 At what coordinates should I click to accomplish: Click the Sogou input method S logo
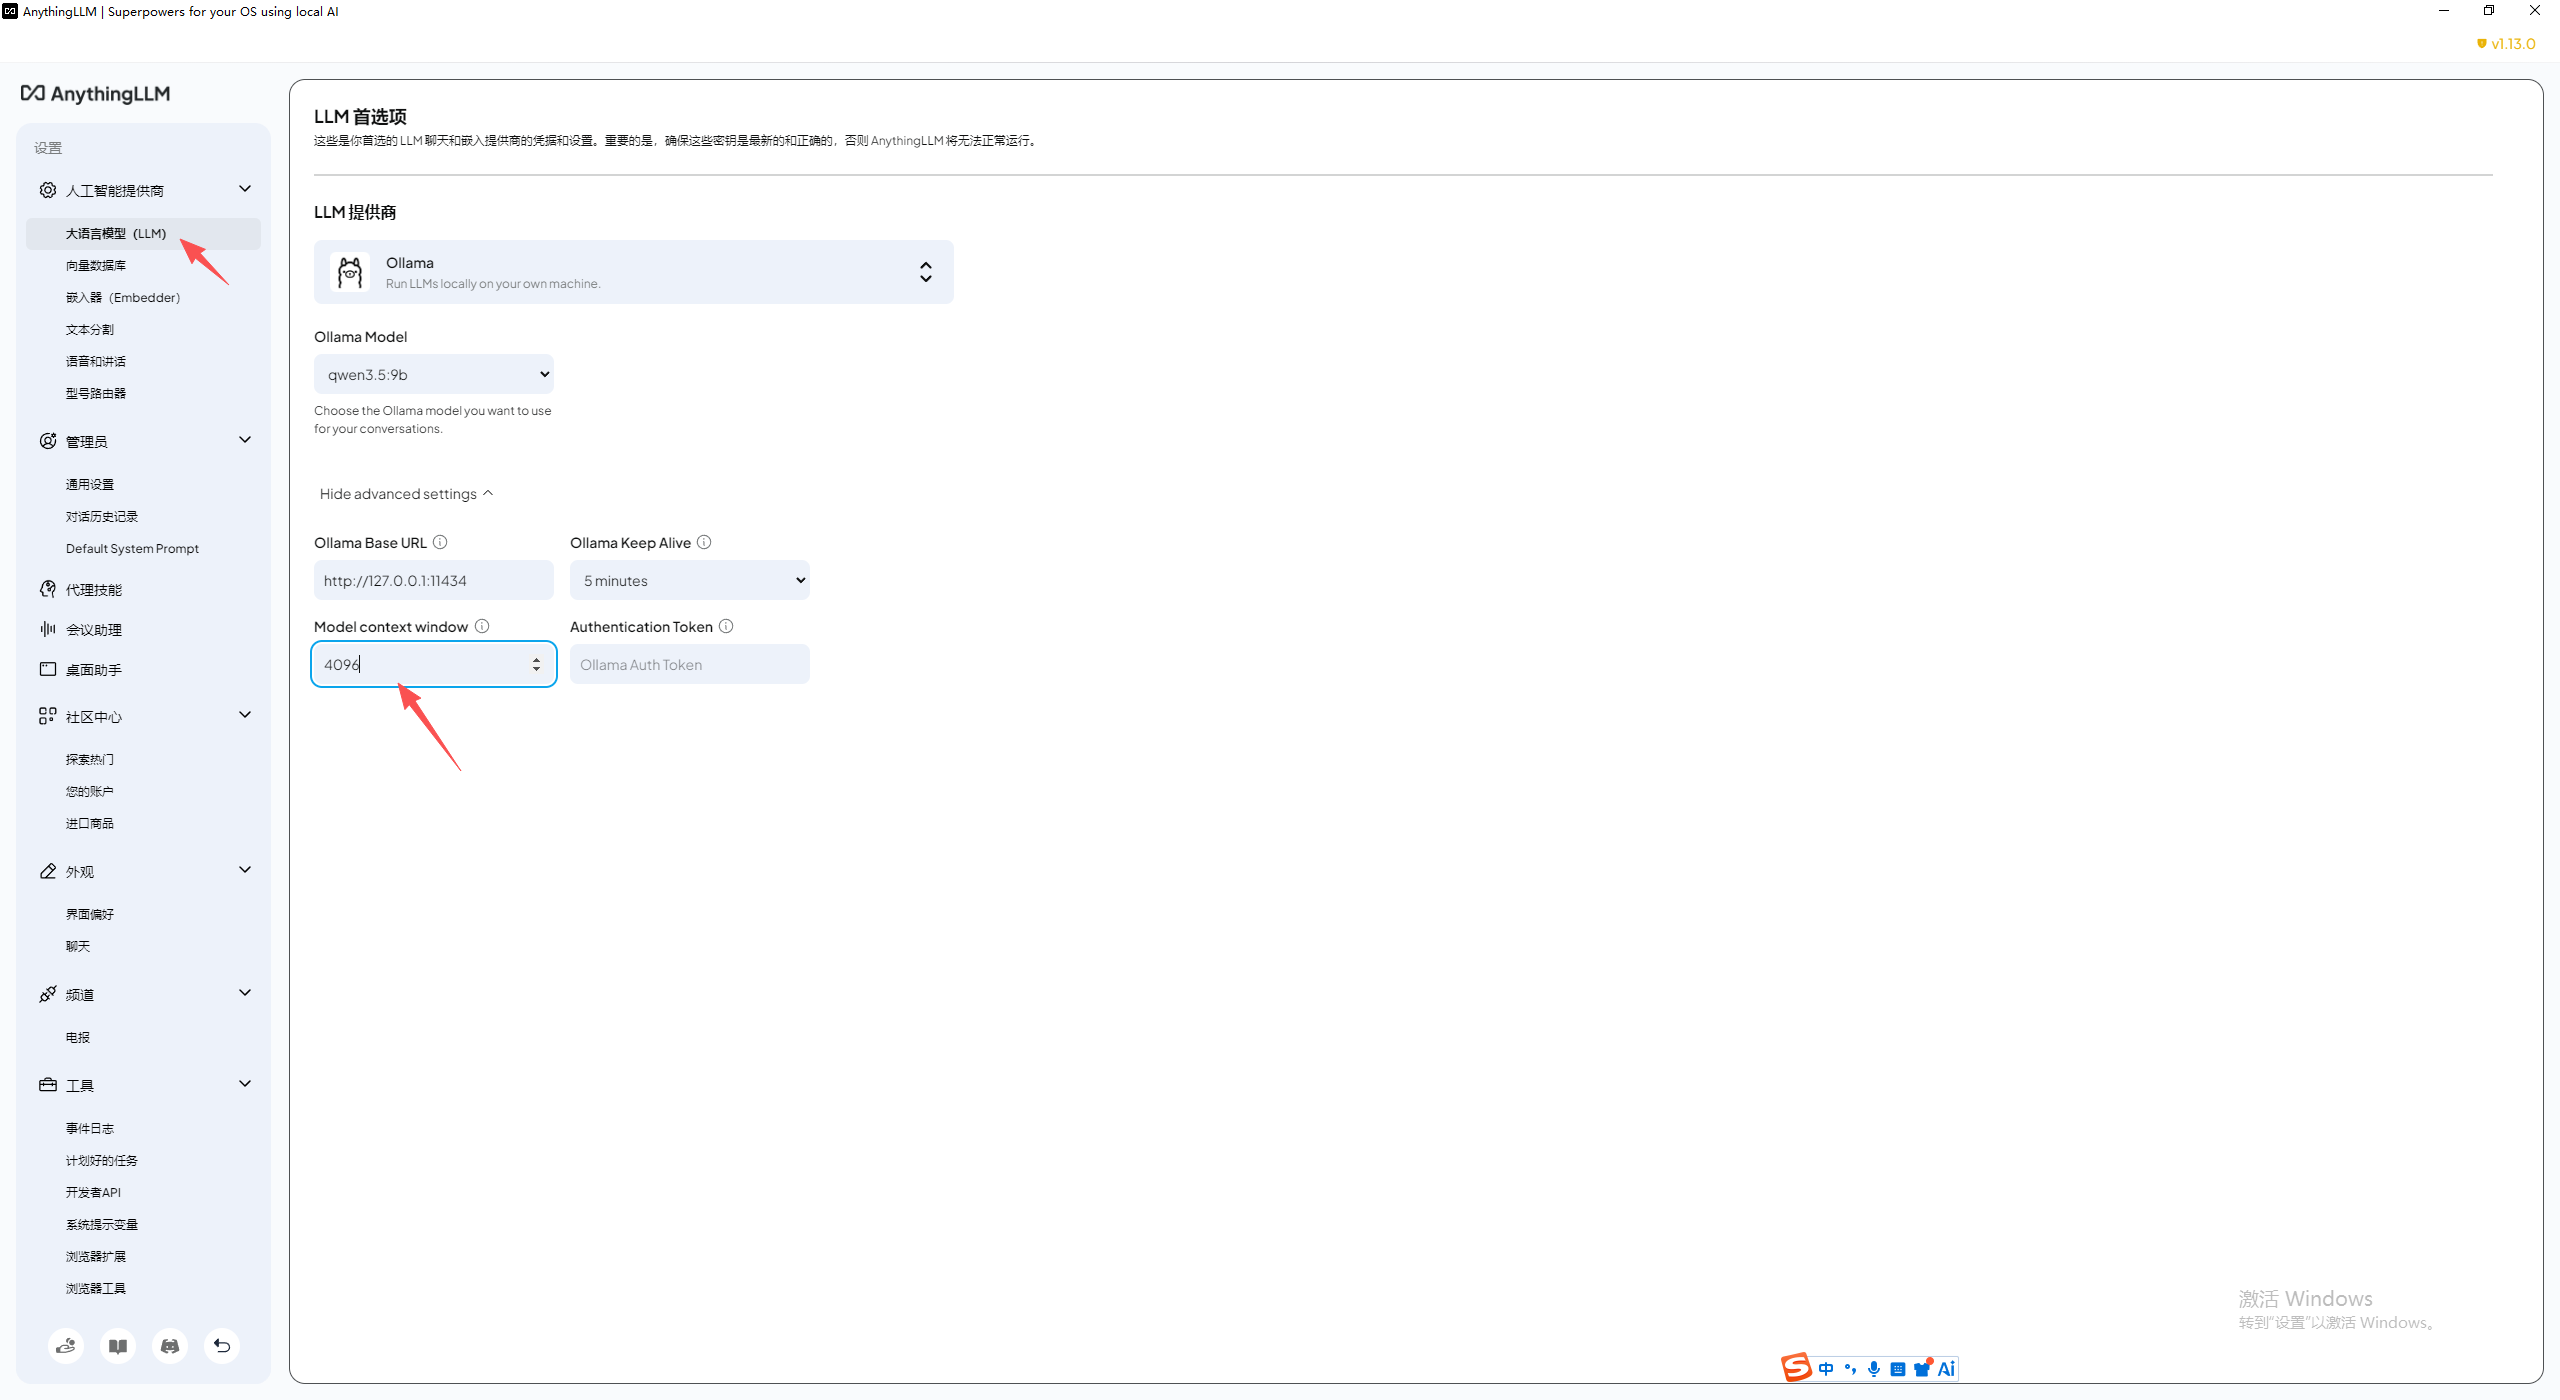(1796, 1368)
